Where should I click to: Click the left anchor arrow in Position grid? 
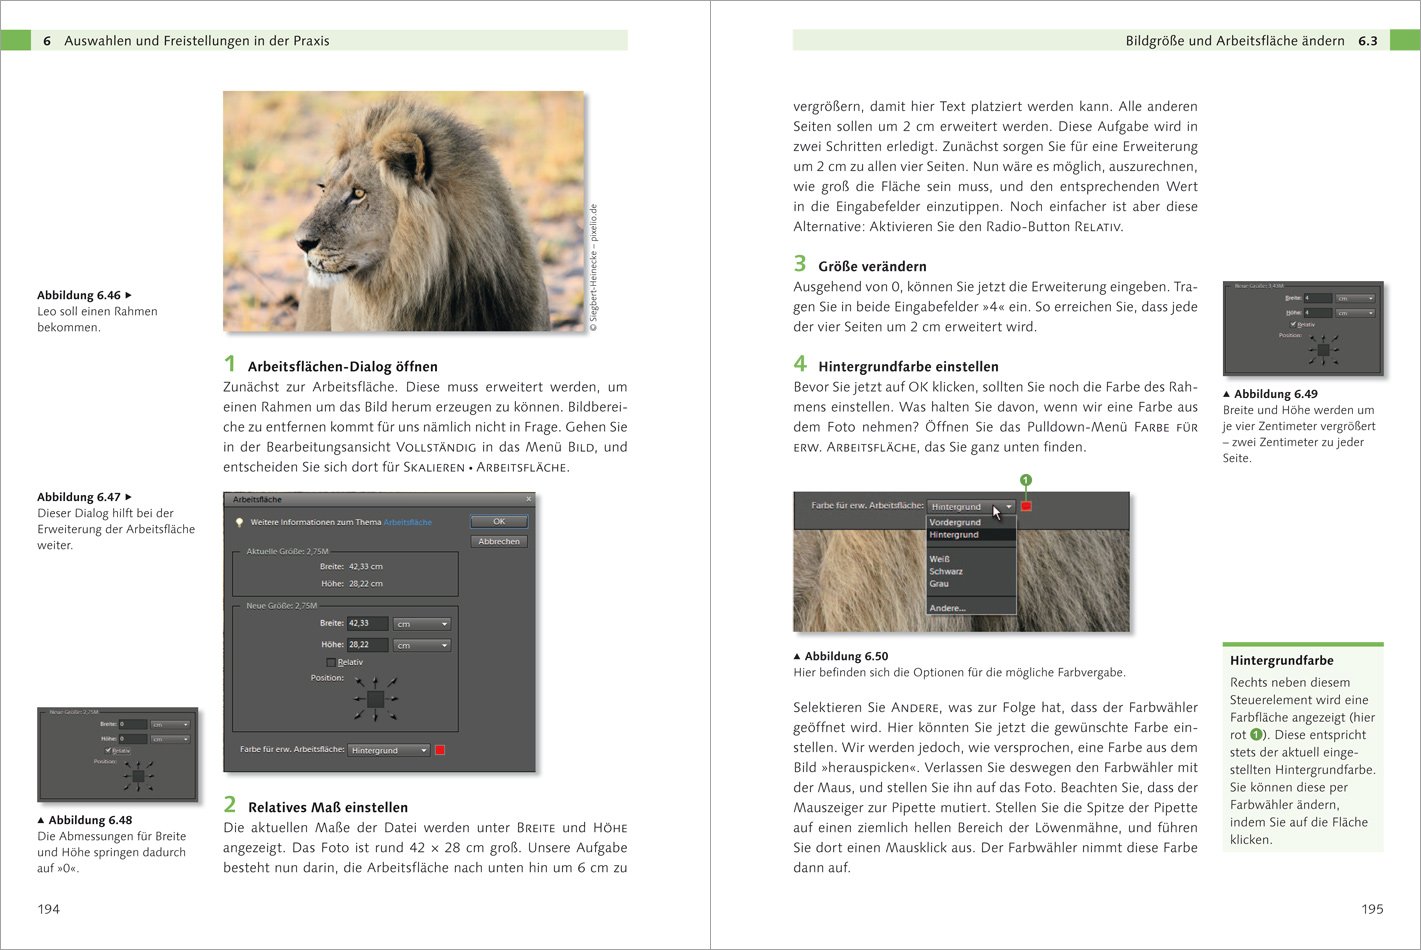pos(357,700)
